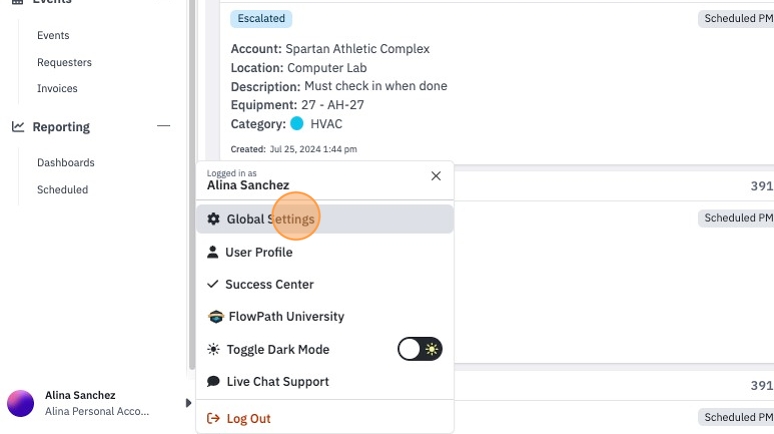Open Scheduled under Reporting
This screenshot has width=774, height=434.
(63, 190)
